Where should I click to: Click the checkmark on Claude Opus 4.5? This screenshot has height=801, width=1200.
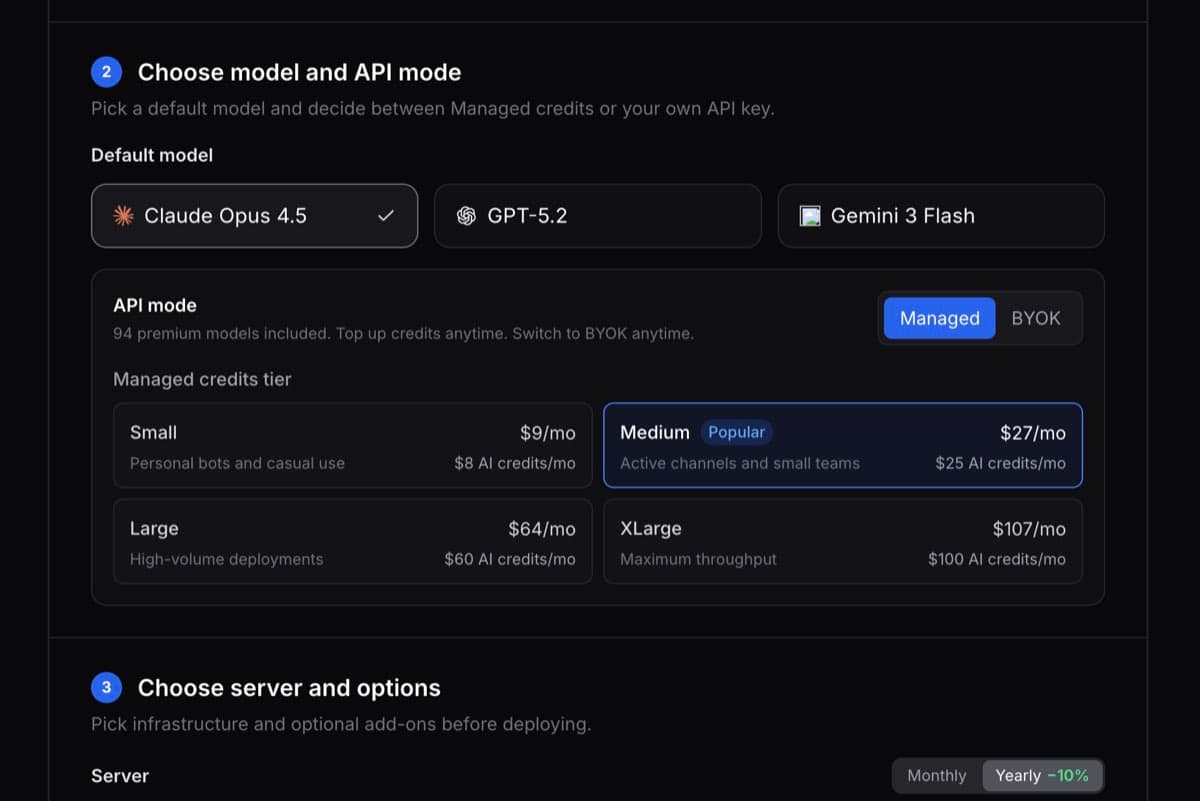point(385,215)
